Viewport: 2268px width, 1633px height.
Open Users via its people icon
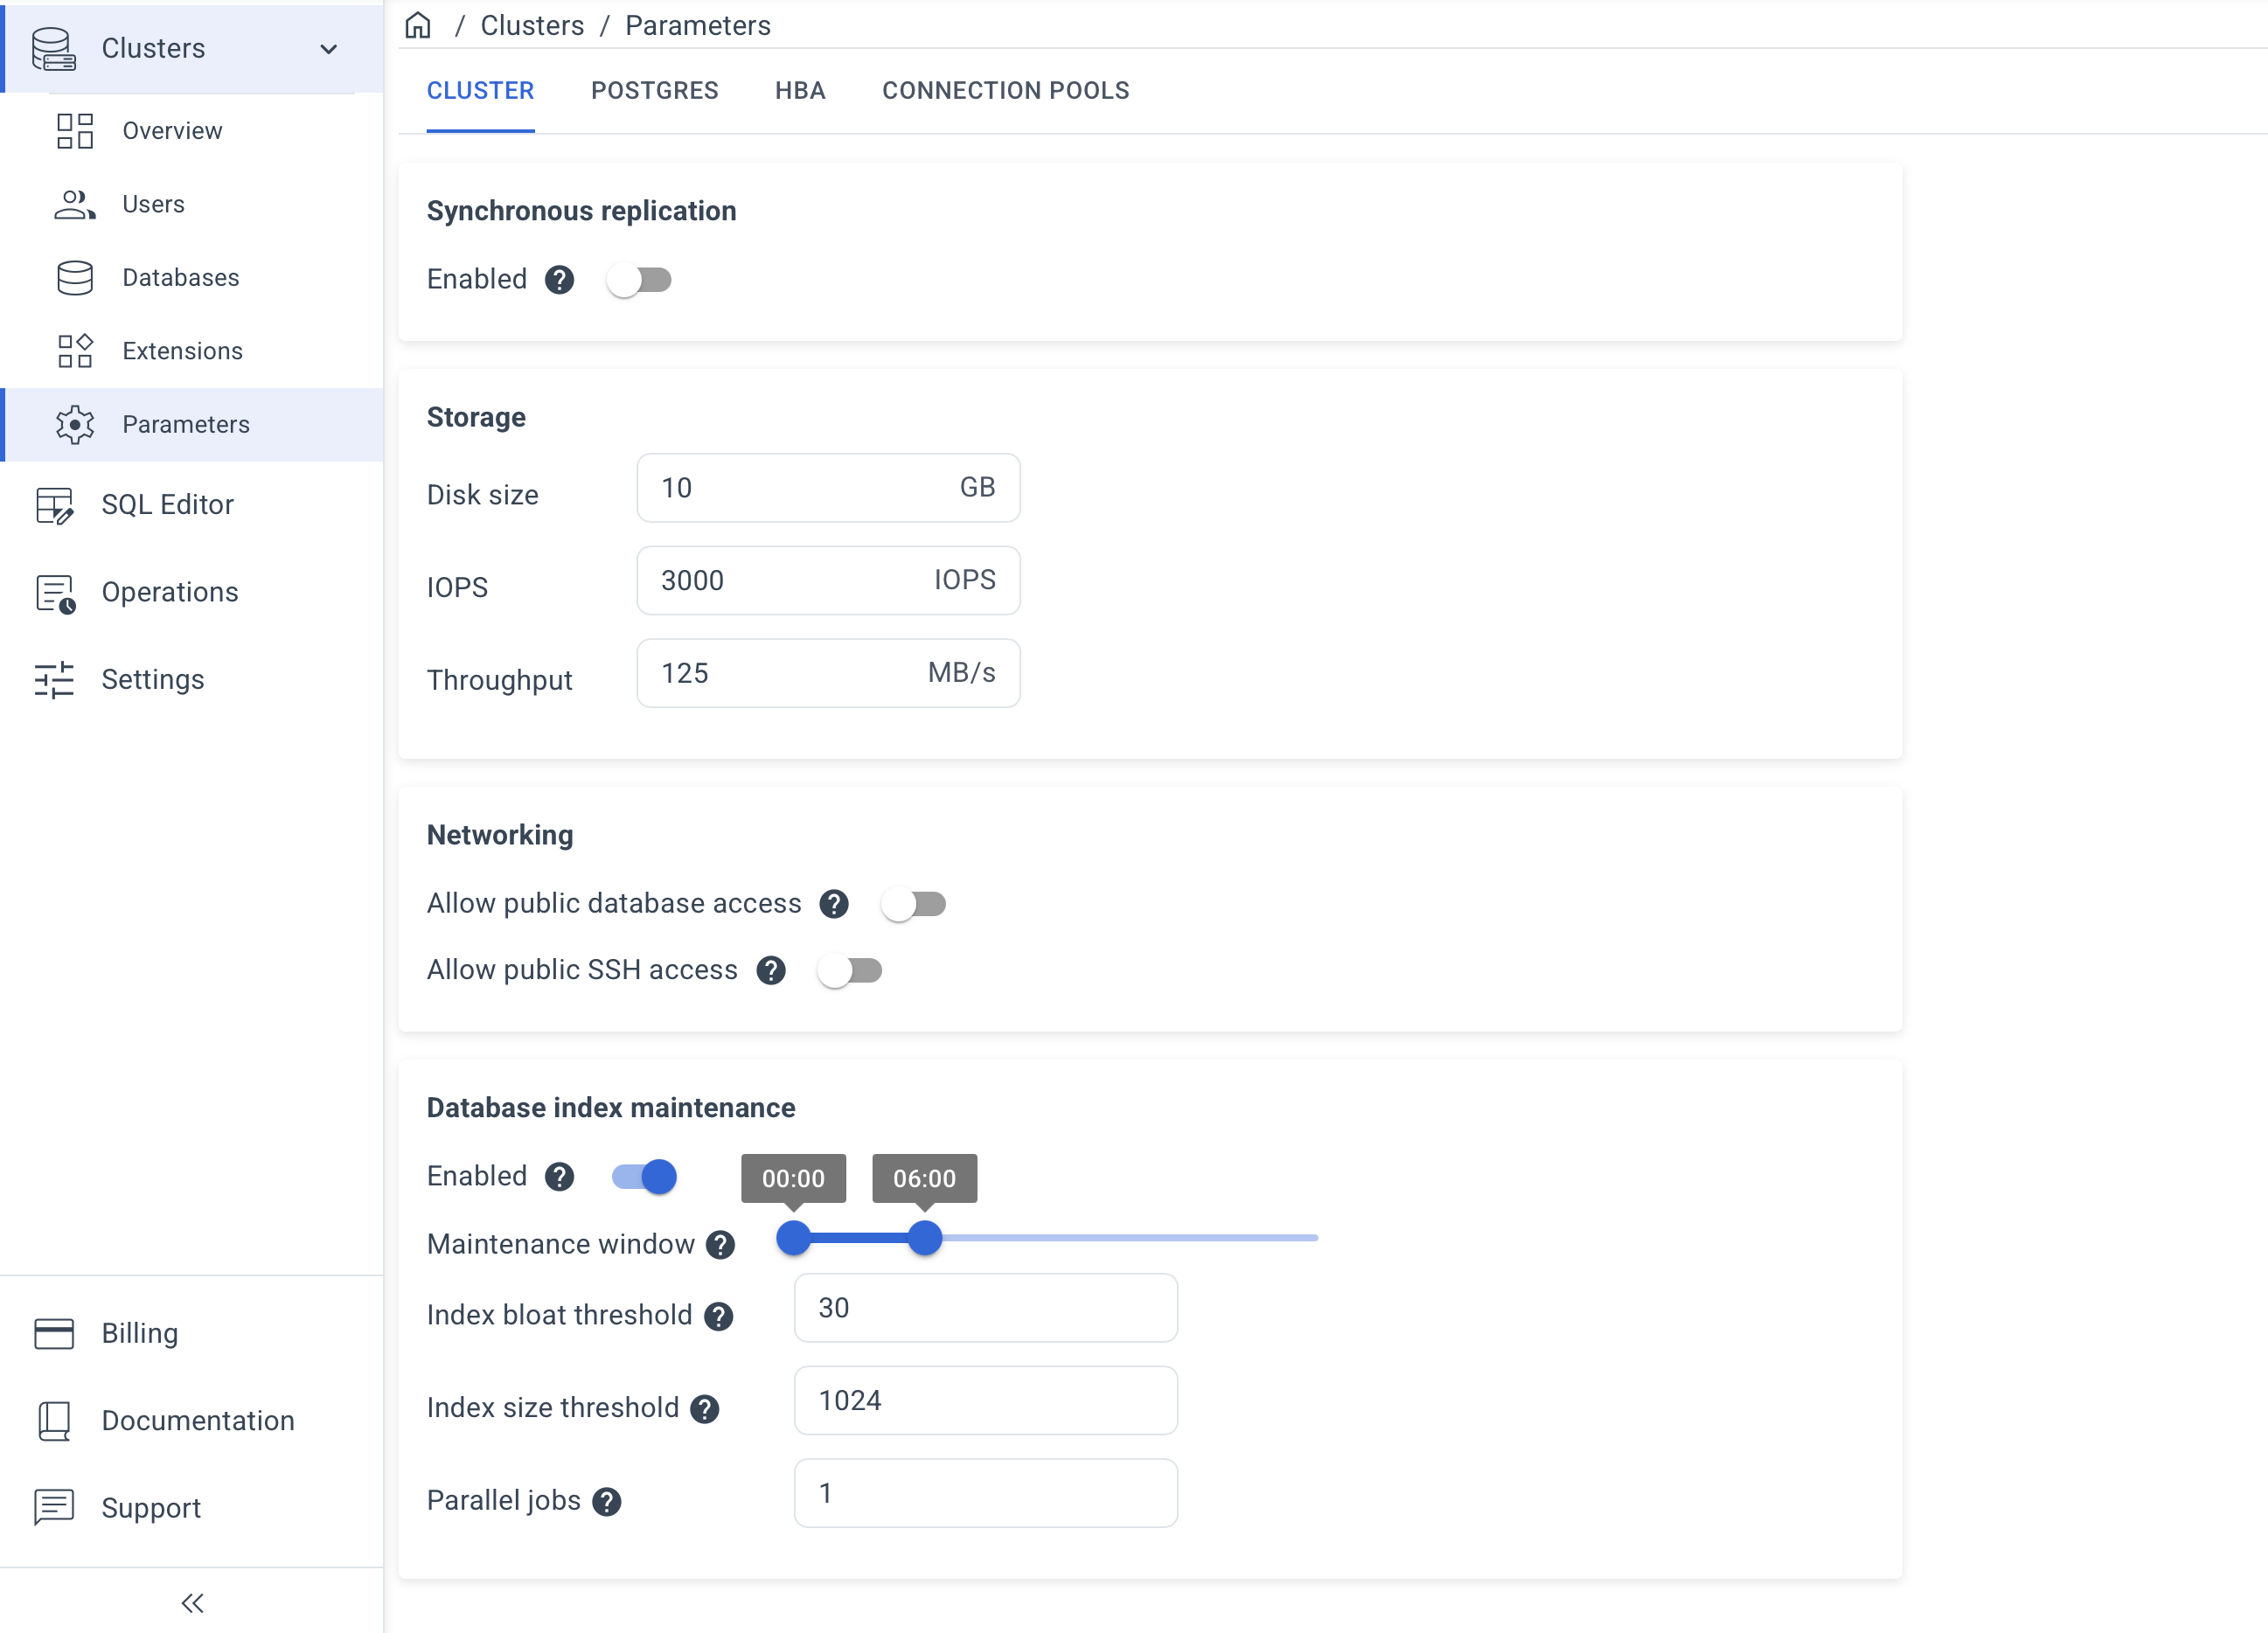click(75, 204)
